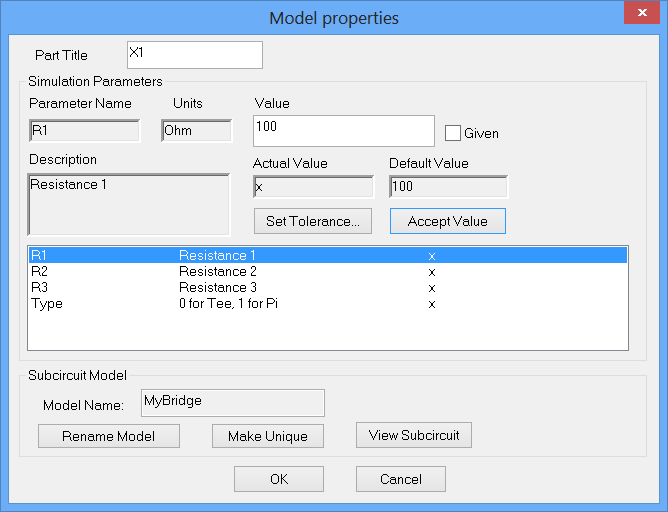Screen dimensions: 668x512
Task: Click the Make Unique button
Action: click(267, 436)
